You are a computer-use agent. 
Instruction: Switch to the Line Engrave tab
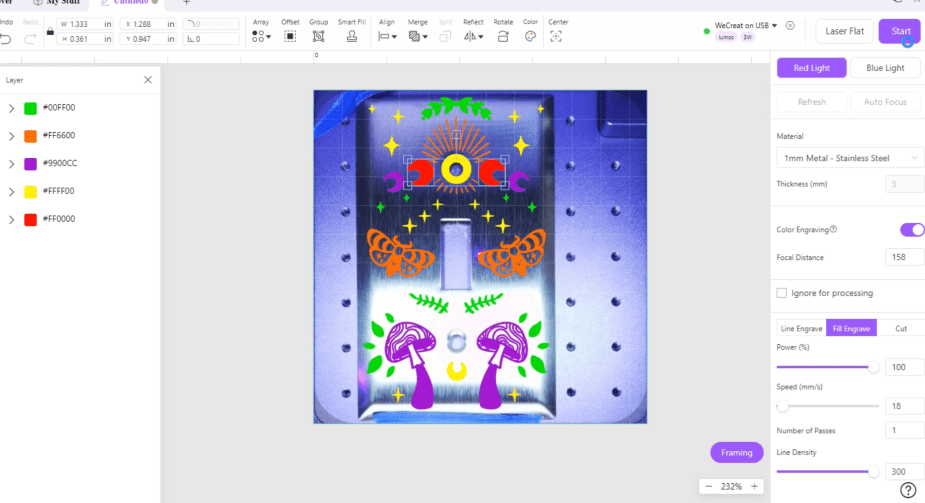[x=801, y=328]
